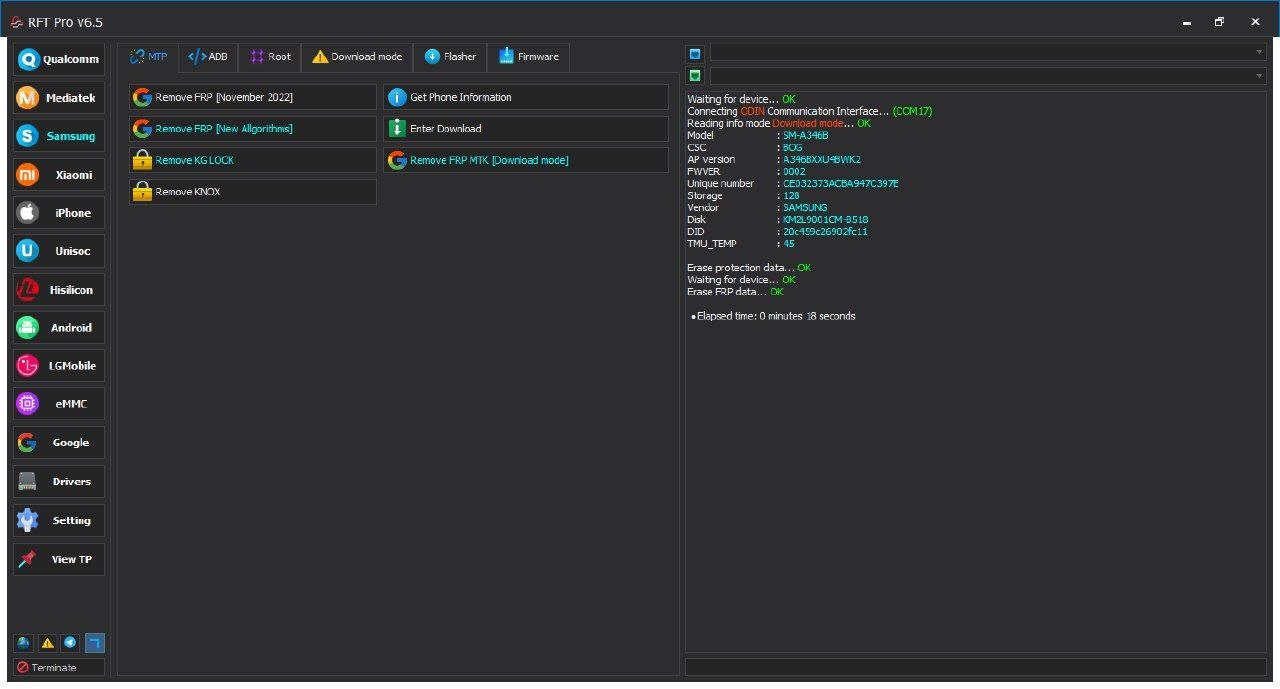Switch to the Root tab
Screen dimensions: 1280x689
tap(270, 57)
